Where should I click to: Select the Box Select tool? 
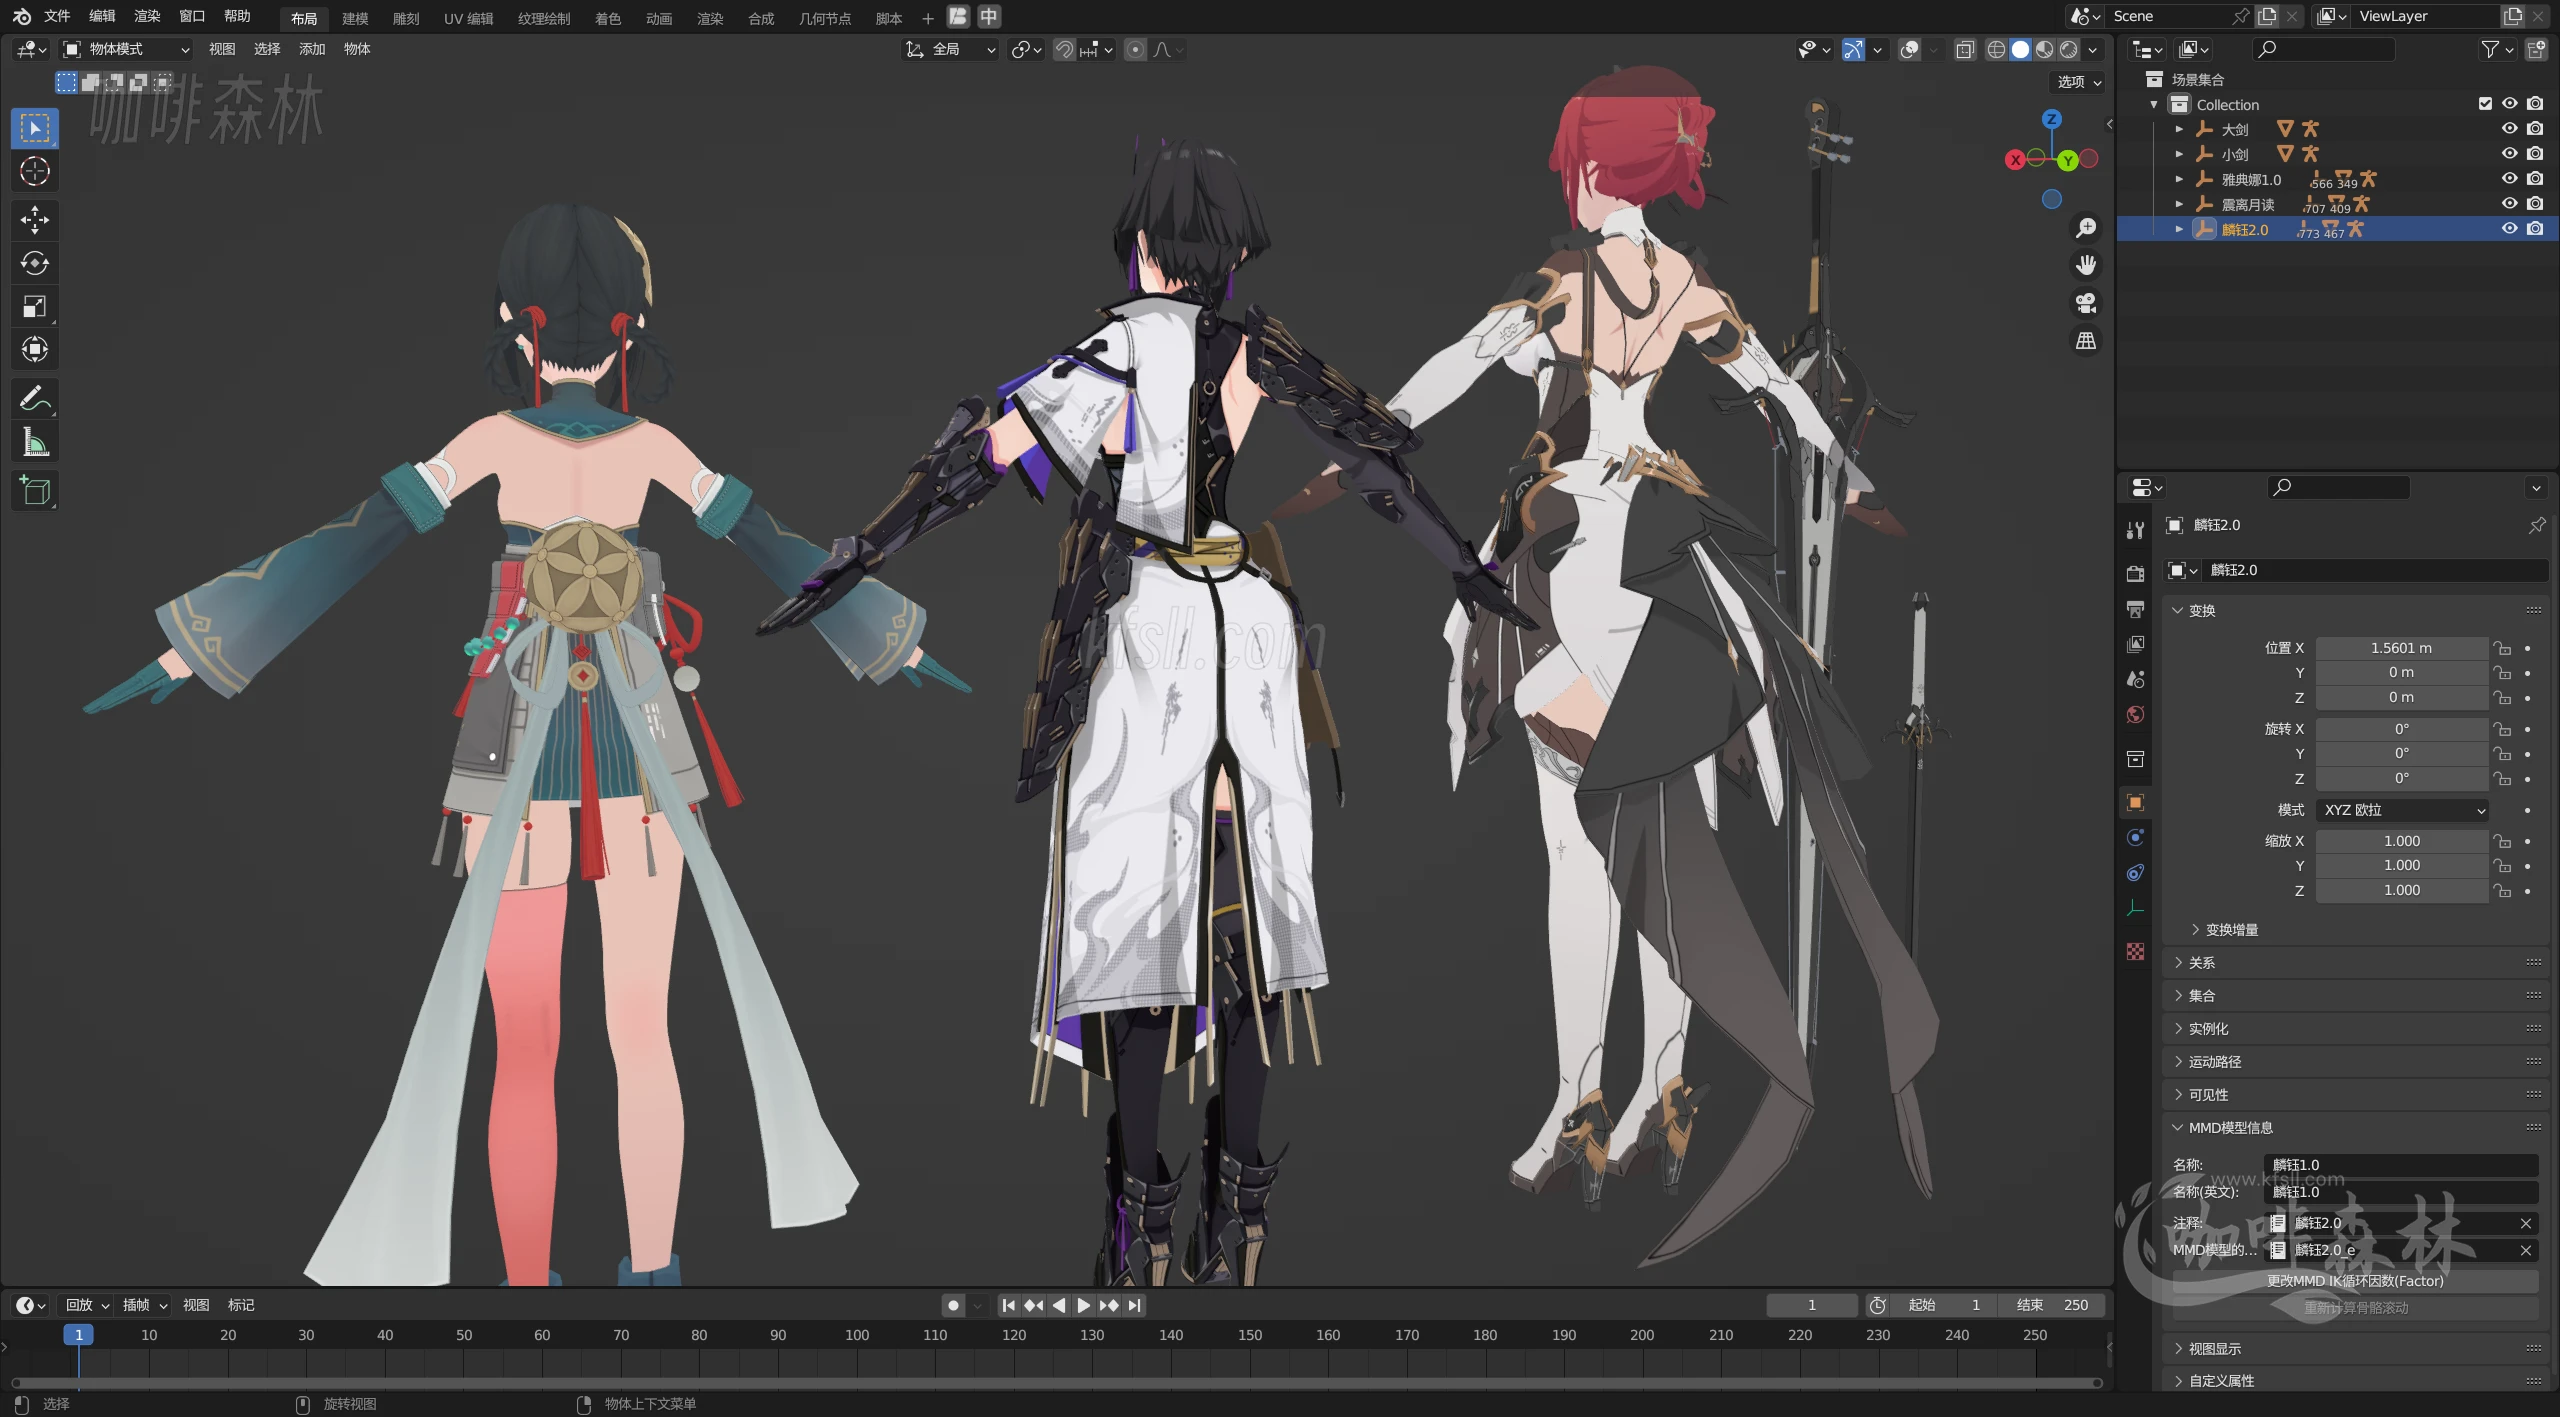tap(35, 128)
